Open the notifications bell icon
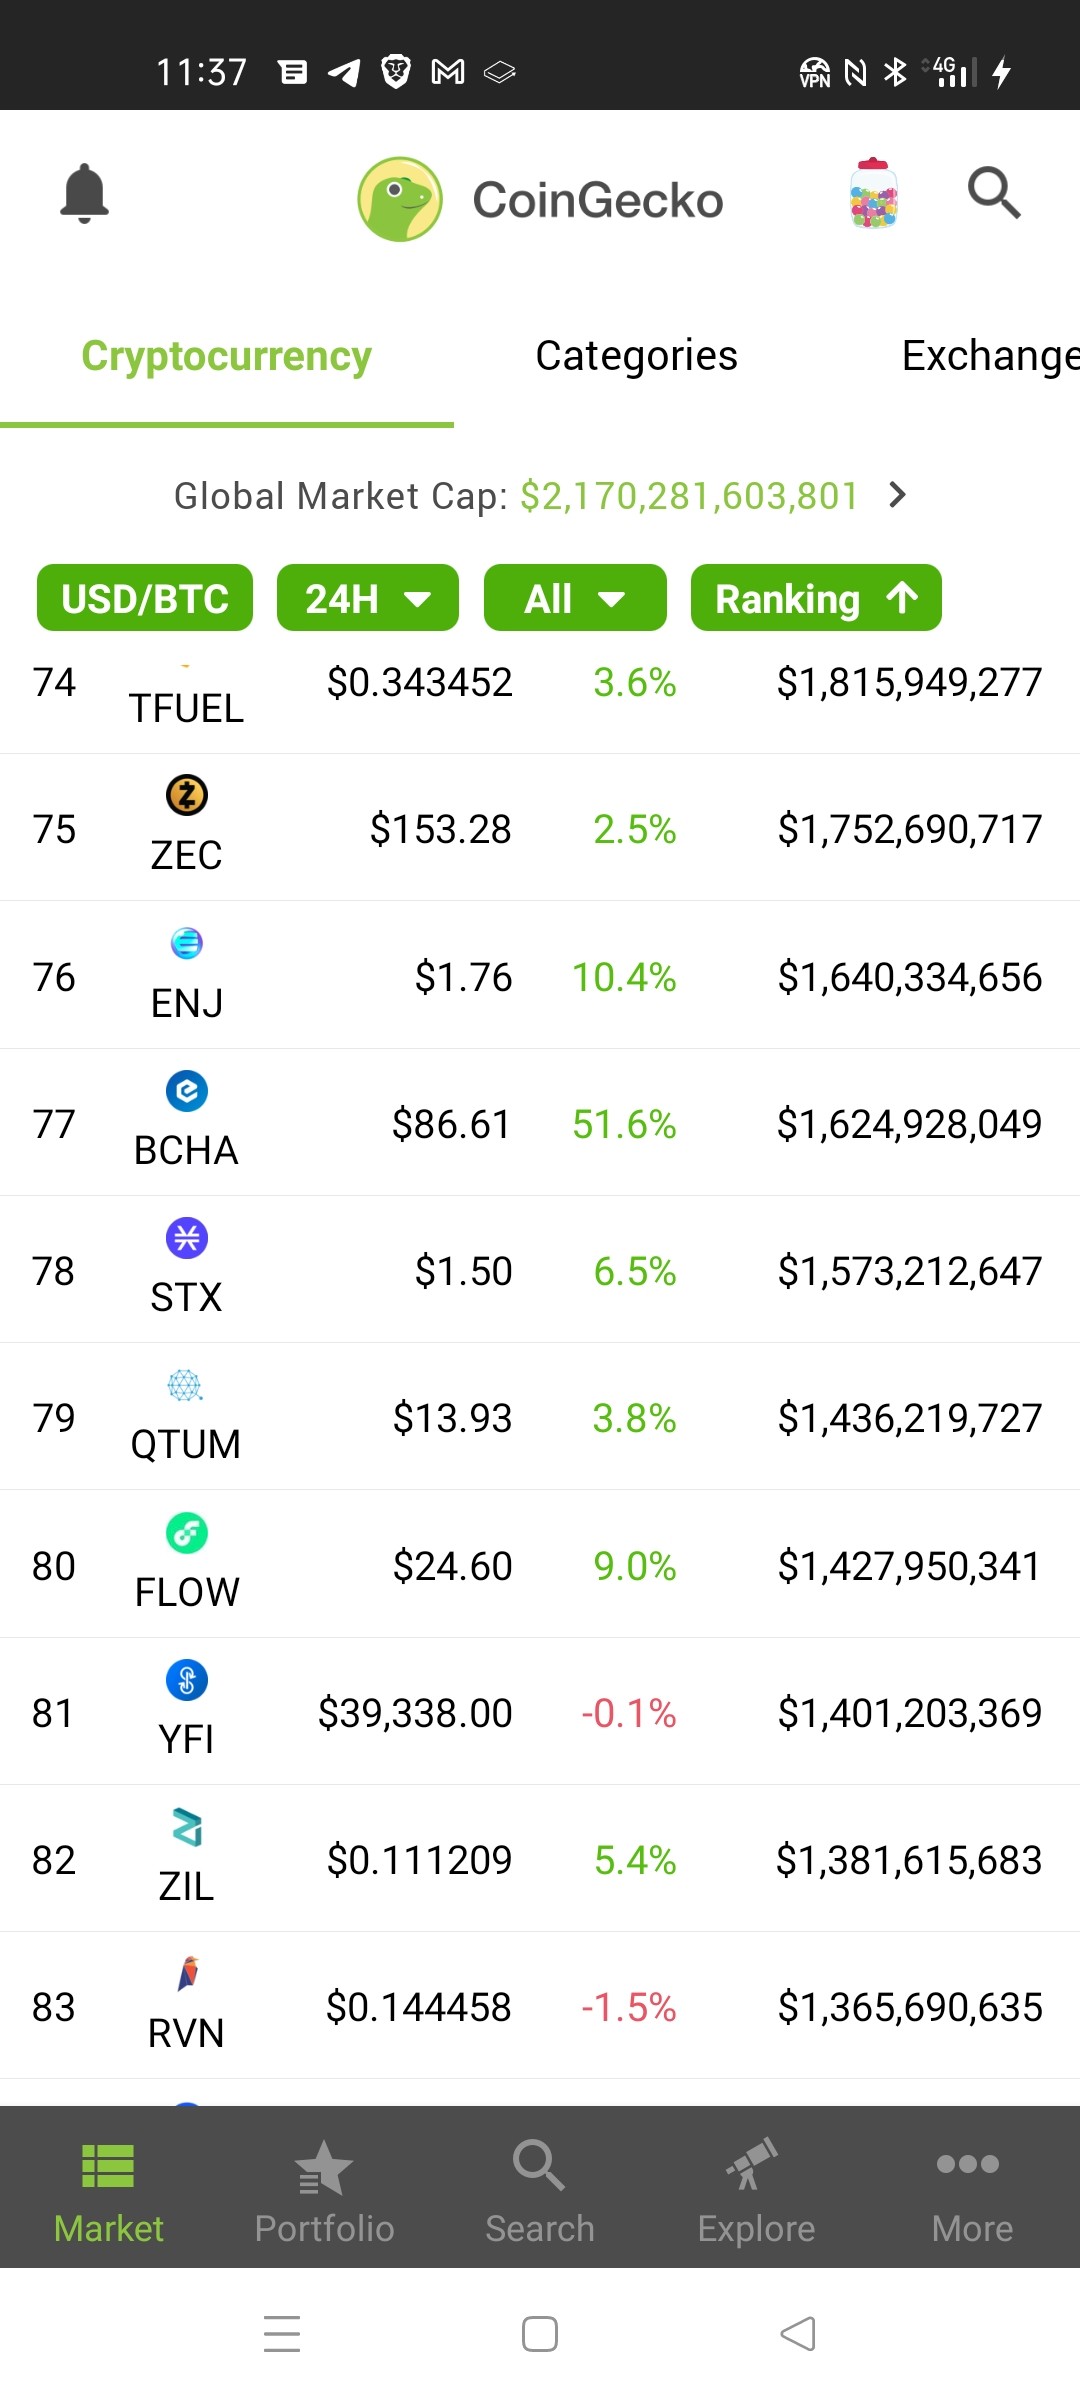 [x=84, y=193]
